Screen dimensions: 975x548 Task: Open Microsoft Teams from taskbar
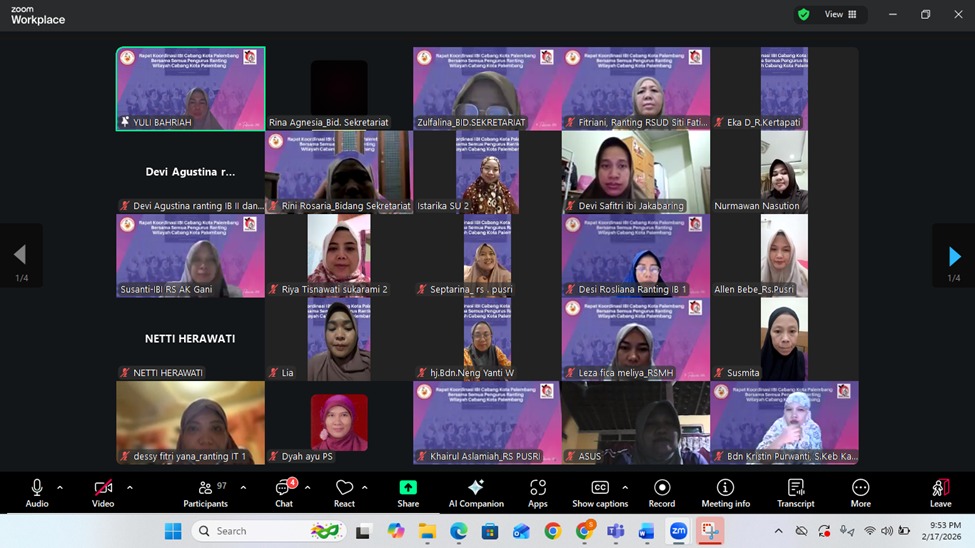[615, 531]
